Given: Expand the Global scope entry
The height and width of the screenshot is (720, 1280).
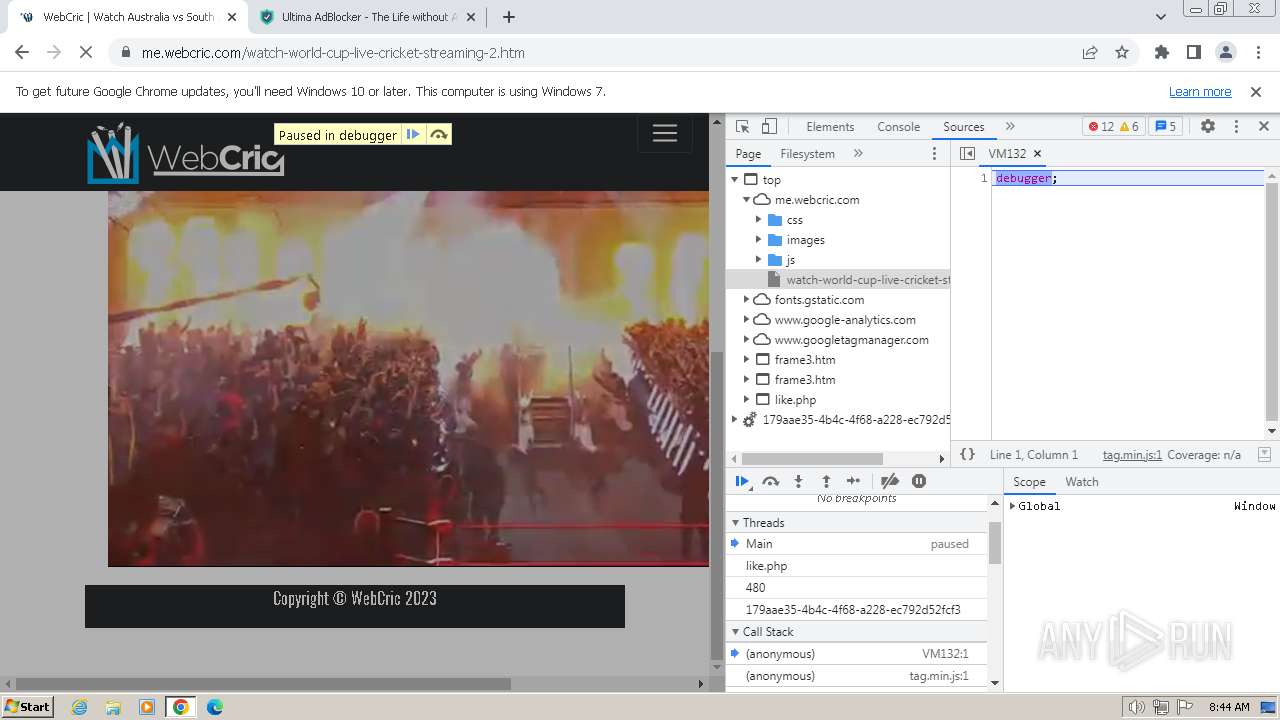Looking at the screenshot, I should (x=1013, y=506).
